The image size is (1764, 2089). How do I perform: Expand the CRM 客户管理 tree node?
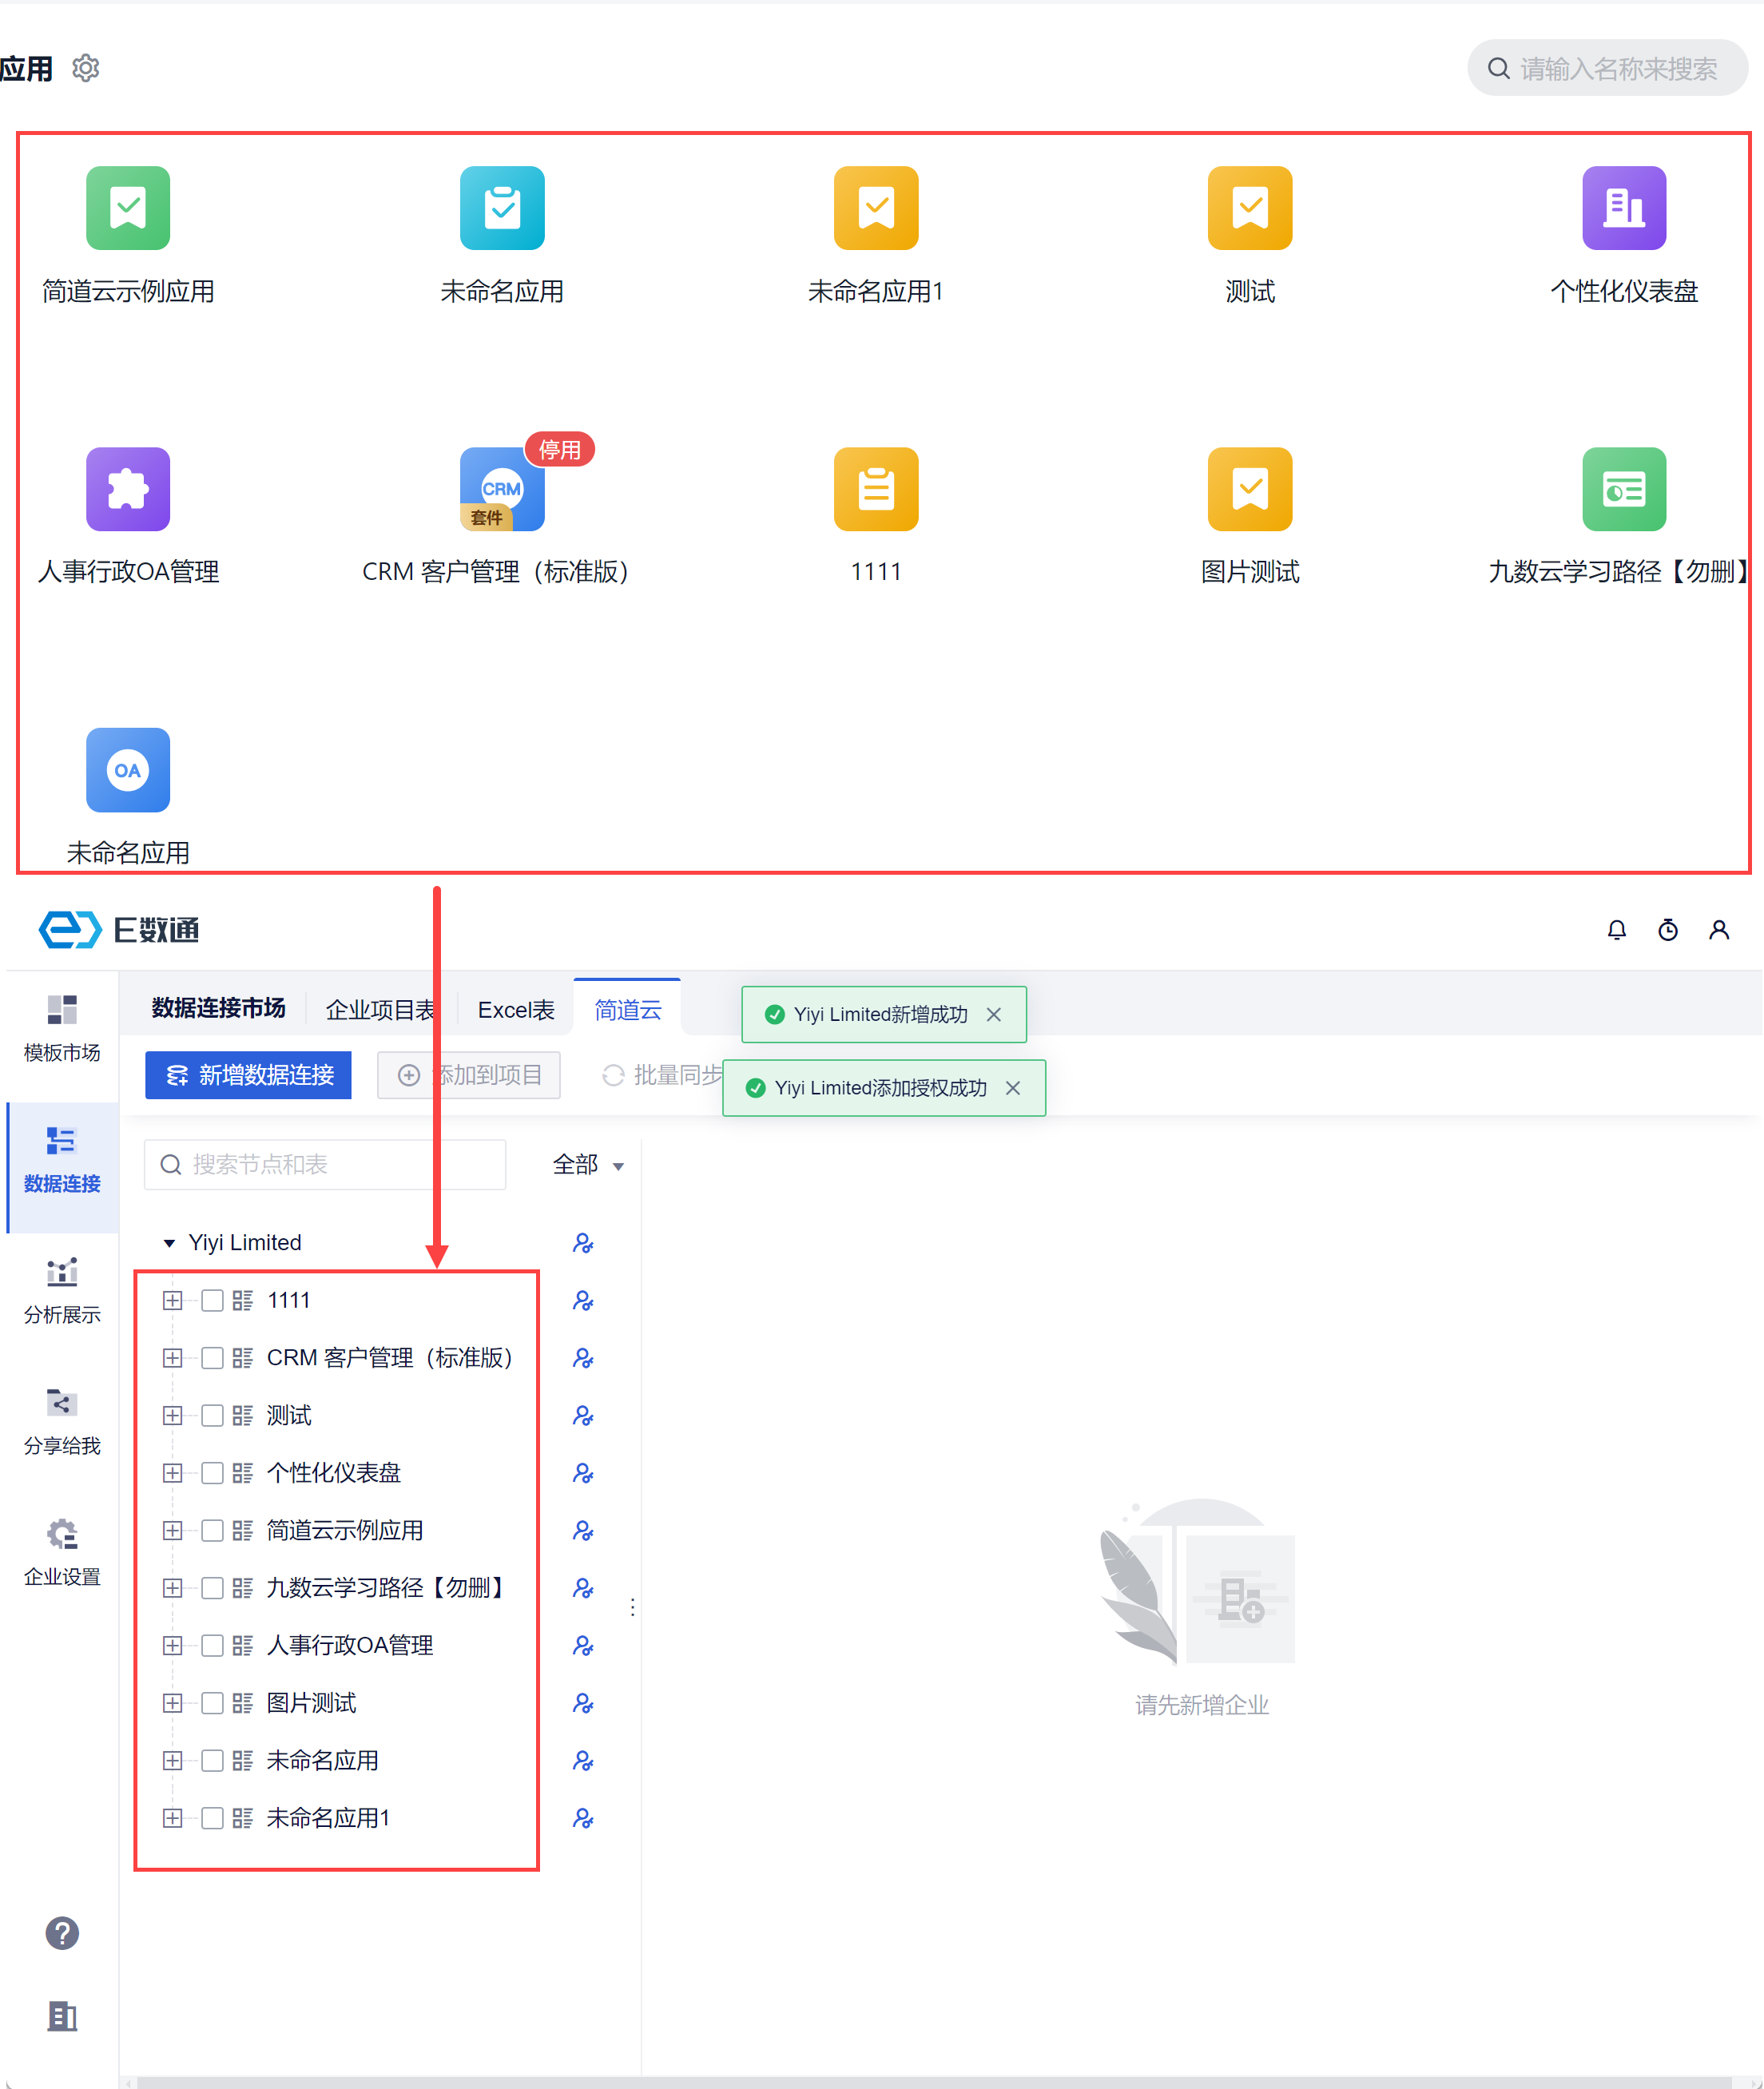tap(172, 1358)
